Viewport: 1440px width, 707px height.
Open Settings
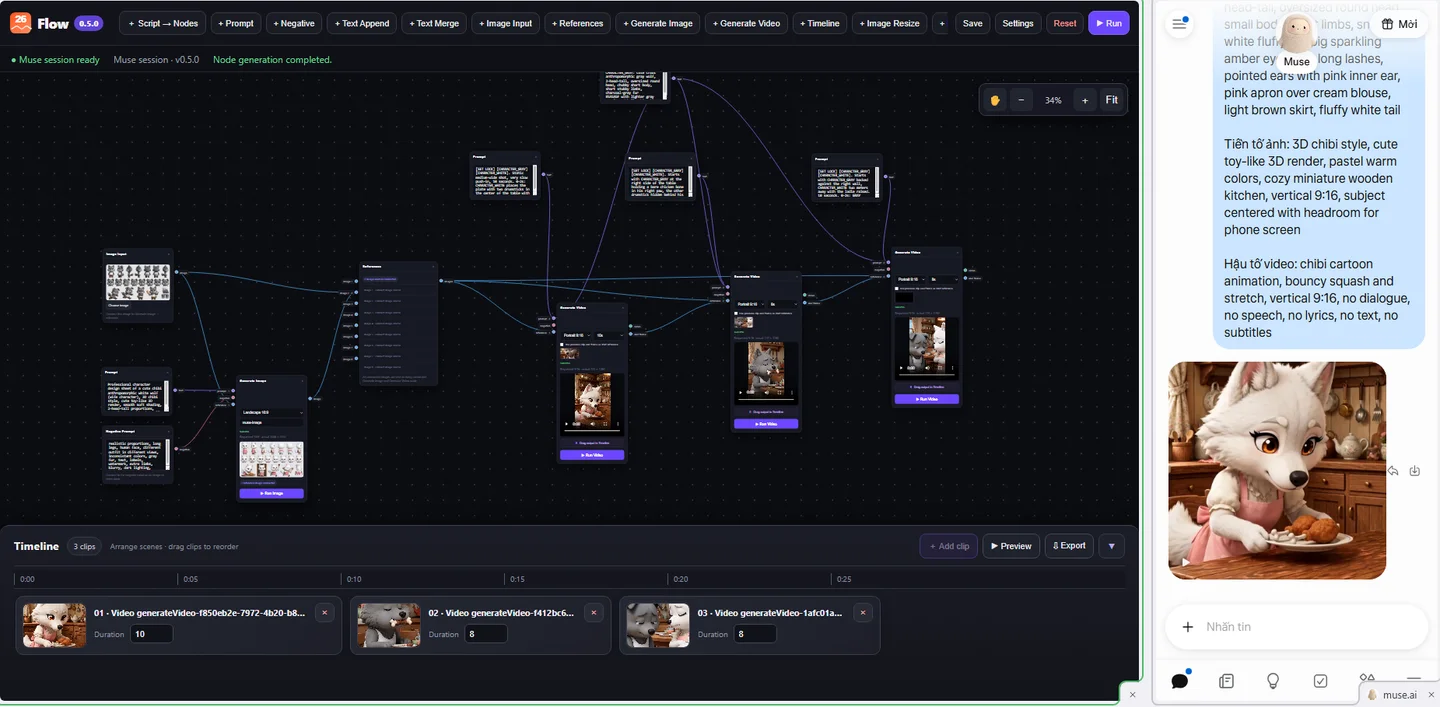(x=1018, y=23)
